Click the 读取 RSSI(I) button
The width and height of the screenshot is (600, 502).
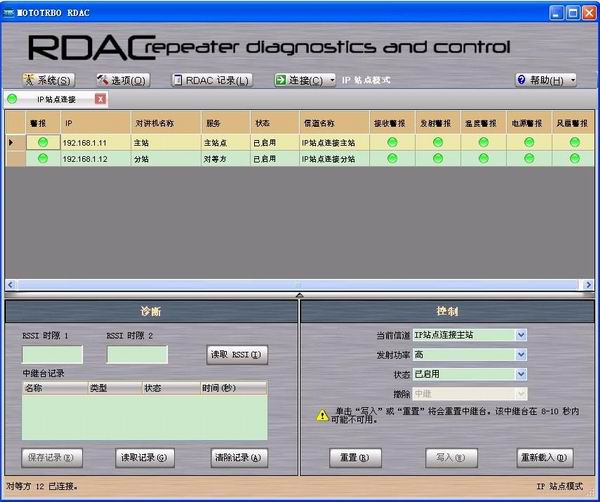point(237,354)
